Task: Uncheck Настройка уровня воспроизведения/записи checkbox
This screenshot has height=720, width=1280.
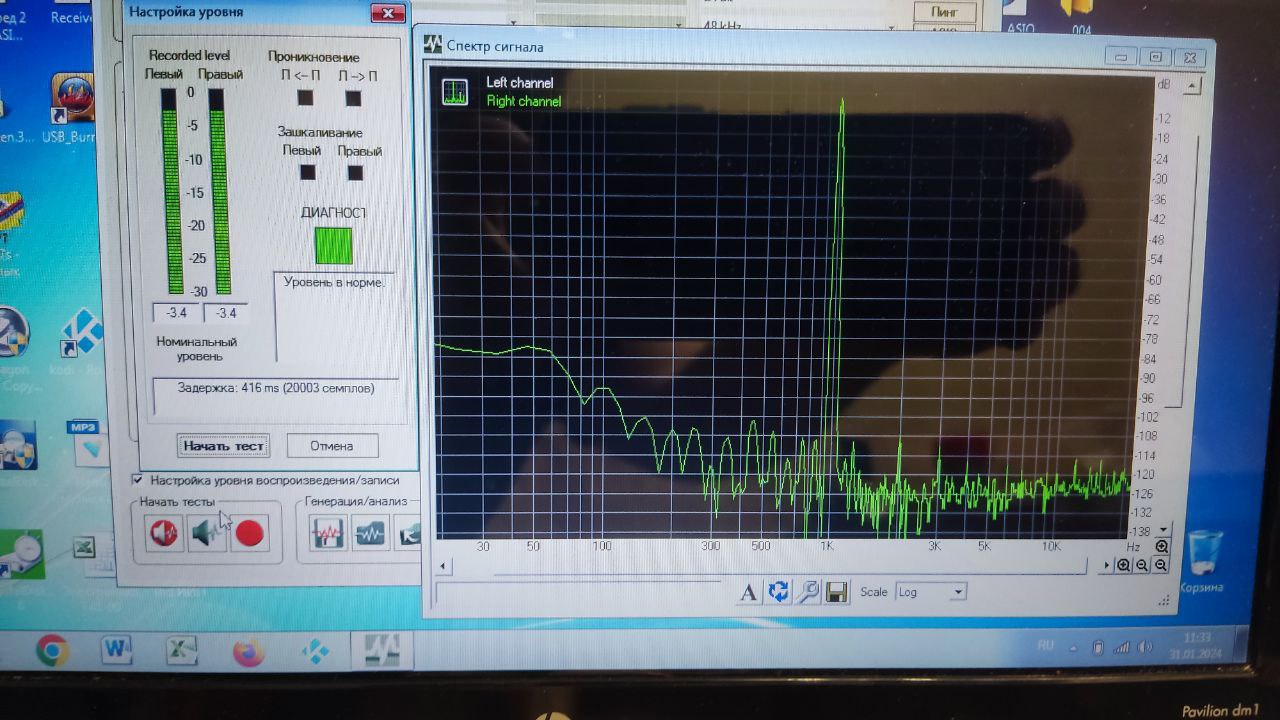Action: (x=138, y=480)
